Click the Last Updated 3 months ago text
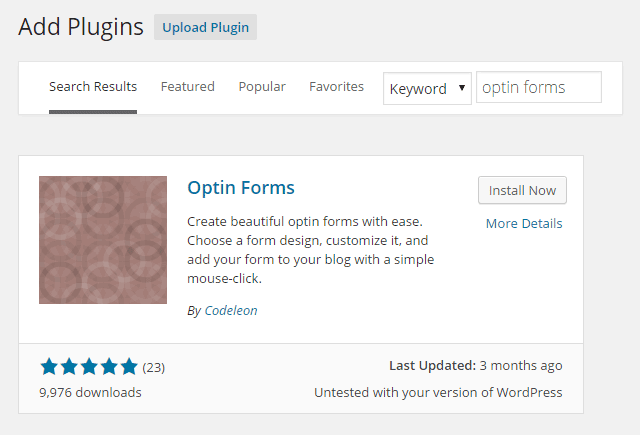The image size is (640, 435). (476, 366)
